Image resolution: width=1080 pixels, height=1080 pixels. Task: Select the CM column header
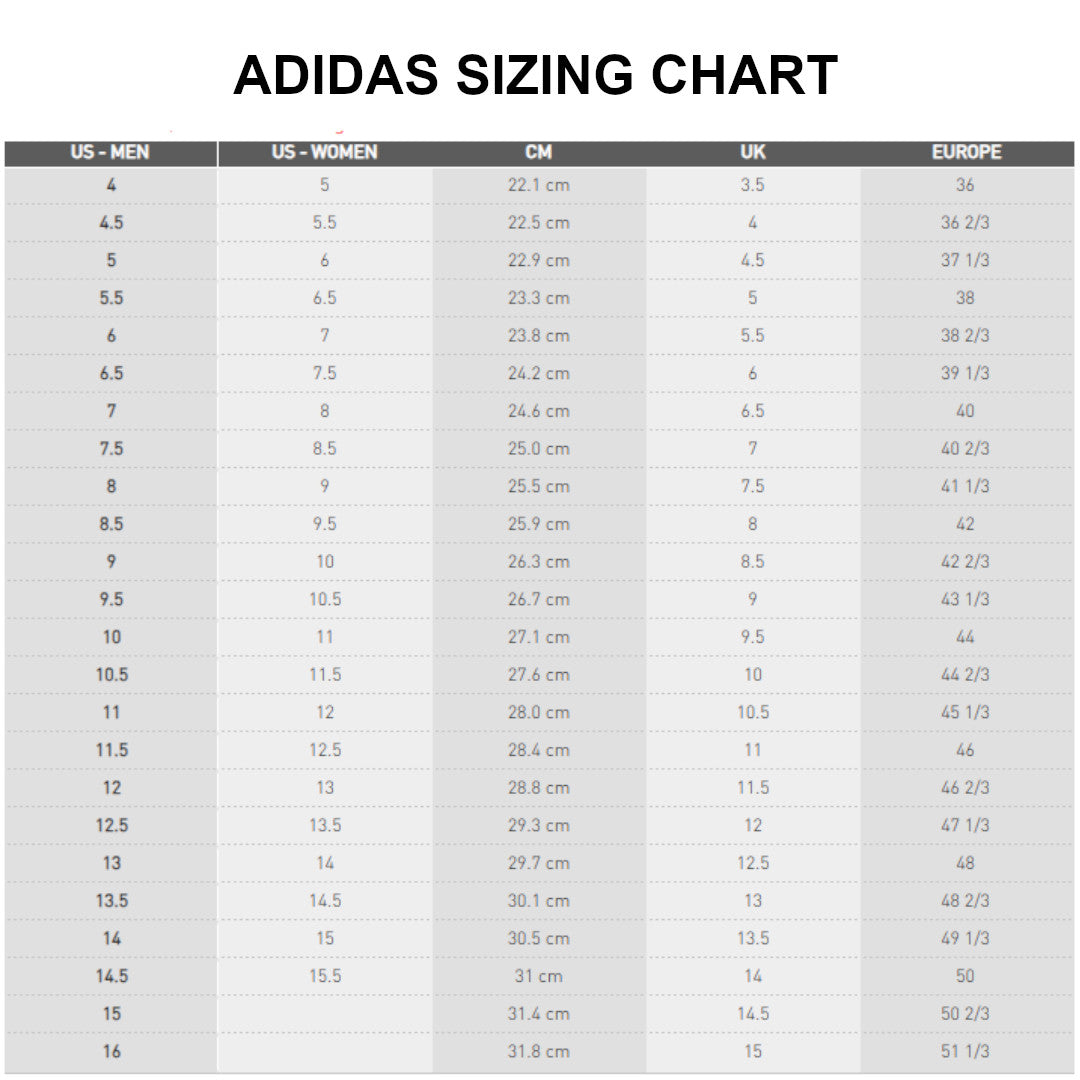[x=538, y=153]
